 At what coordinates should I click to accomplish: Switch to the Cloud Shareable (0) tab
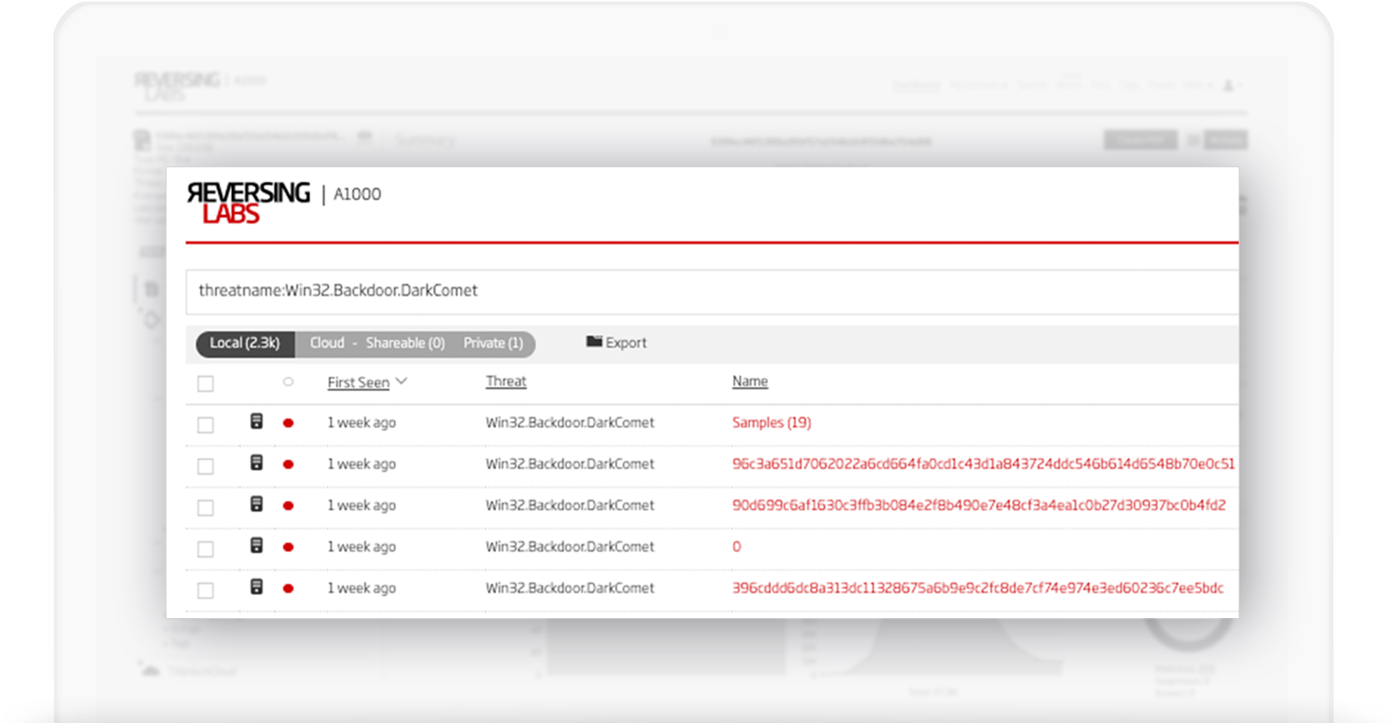376,343
